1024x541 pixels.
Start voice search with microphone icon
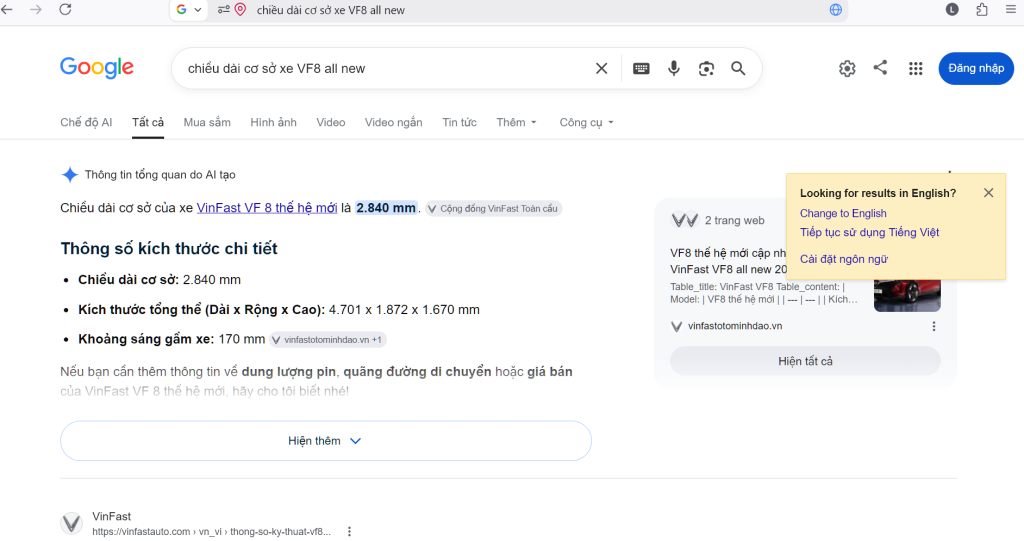673,68
